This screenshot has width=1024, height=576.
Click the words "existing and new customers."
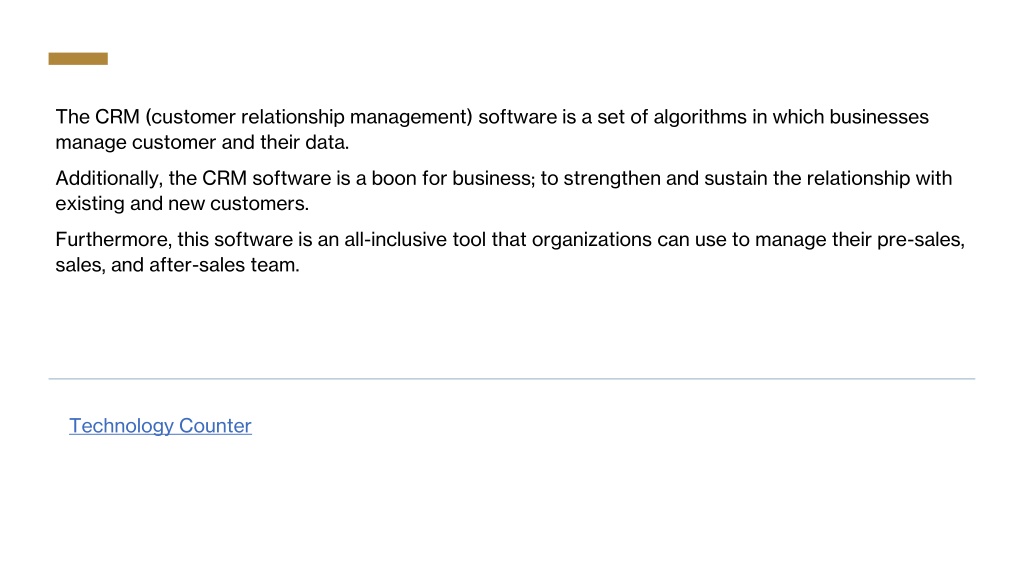click(182, 204)
